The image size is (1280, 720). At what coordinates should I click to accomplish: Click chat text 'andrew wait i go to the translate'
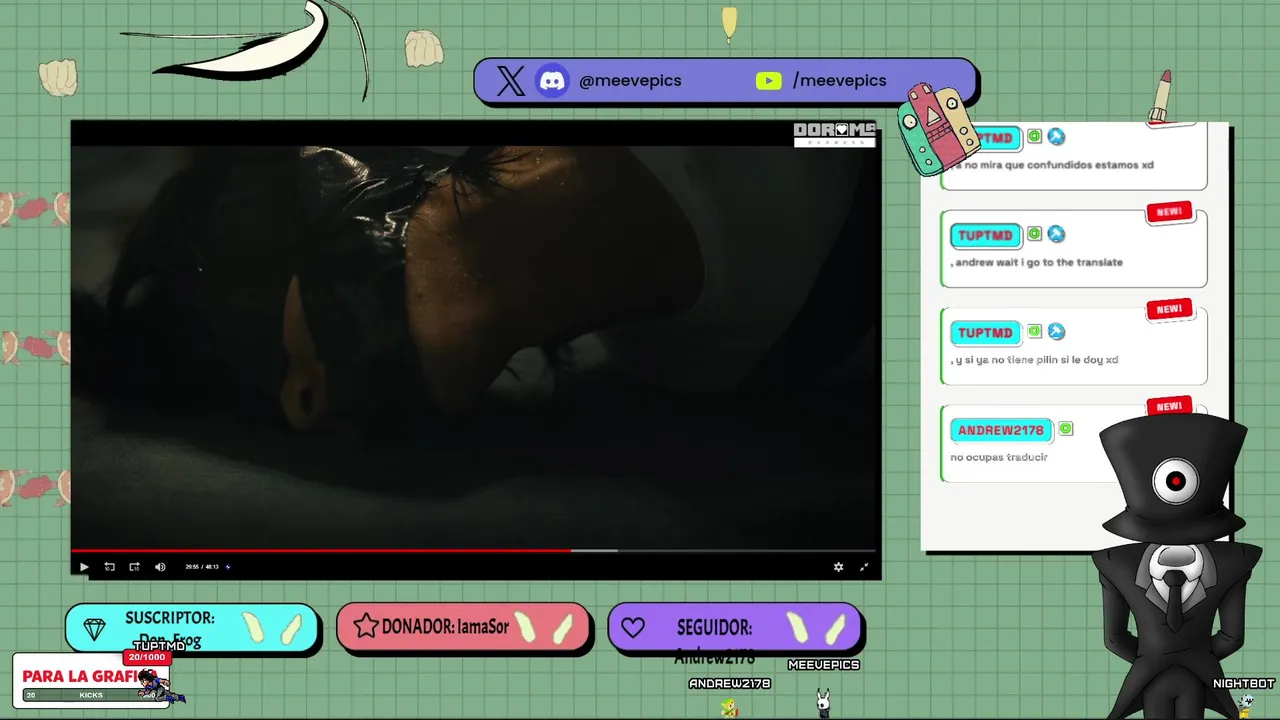point(1037,262)
